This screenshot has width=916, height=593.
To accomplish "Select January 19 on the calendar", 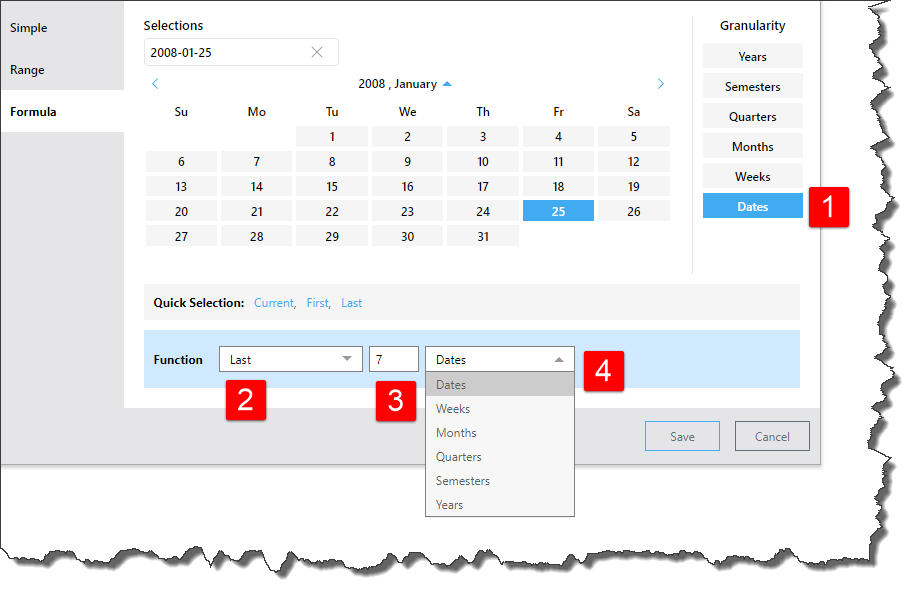I will point(634,186).
